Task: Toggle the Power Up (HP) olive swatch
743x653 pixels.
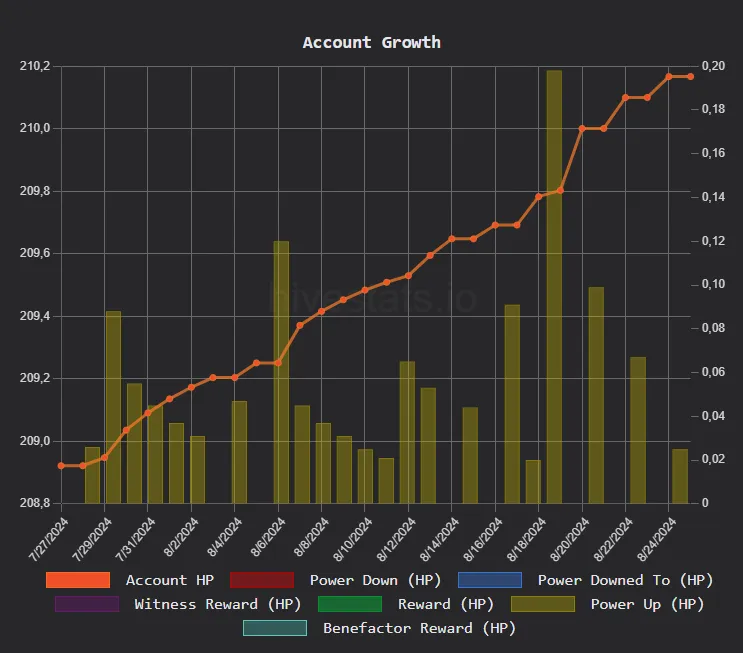Action: pyautogui.click(x=543, y=604)
